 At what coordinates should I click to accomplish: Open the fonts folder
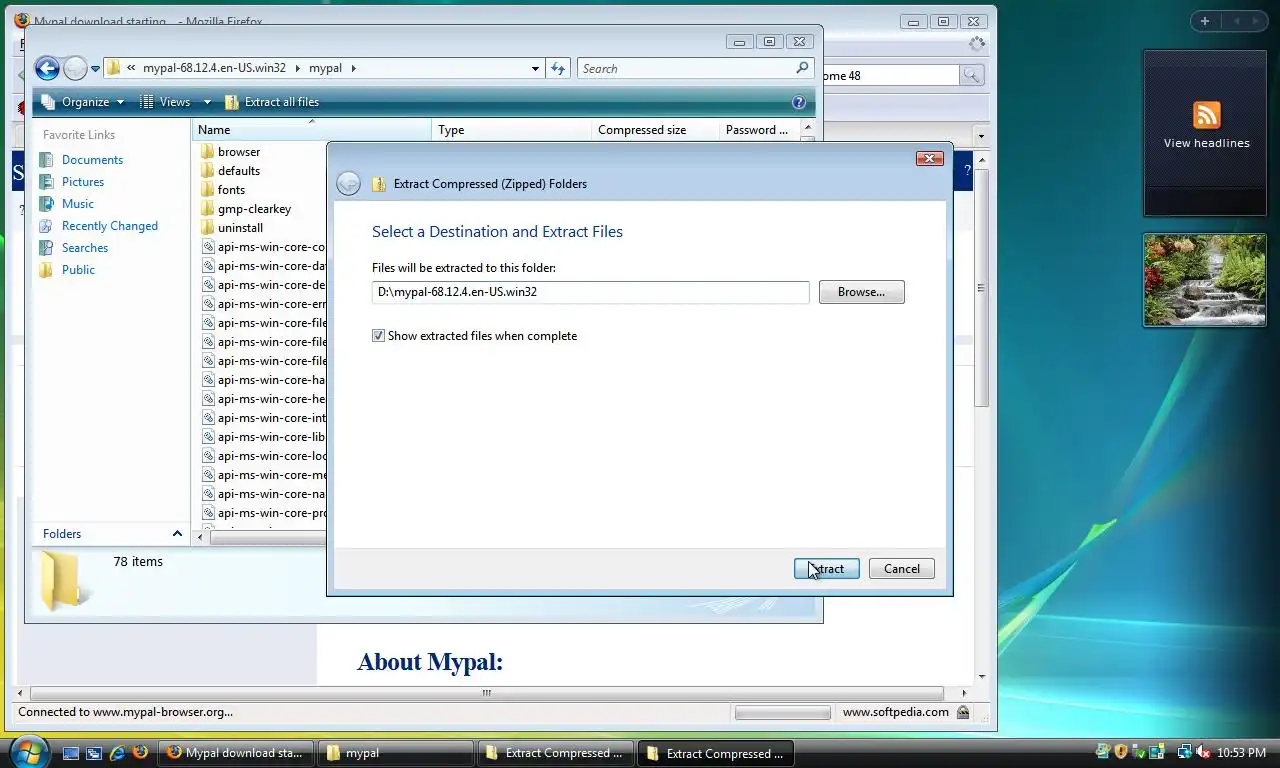(231, 190)
